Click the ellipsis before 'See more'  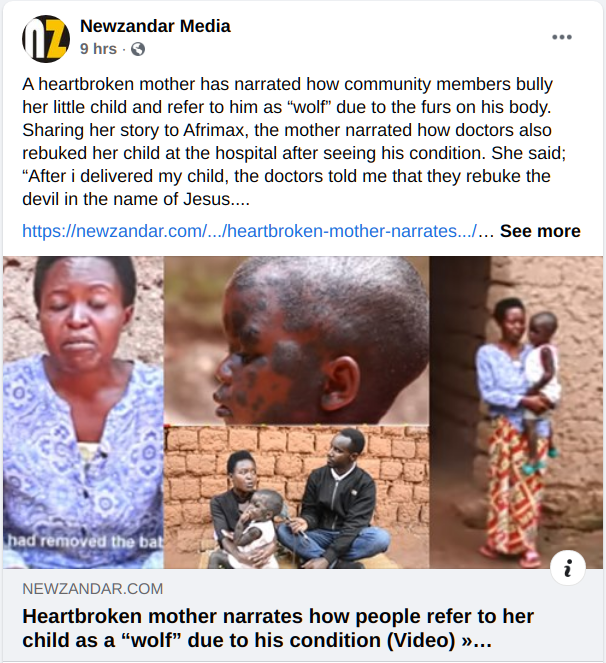click(x=486, y=231)
